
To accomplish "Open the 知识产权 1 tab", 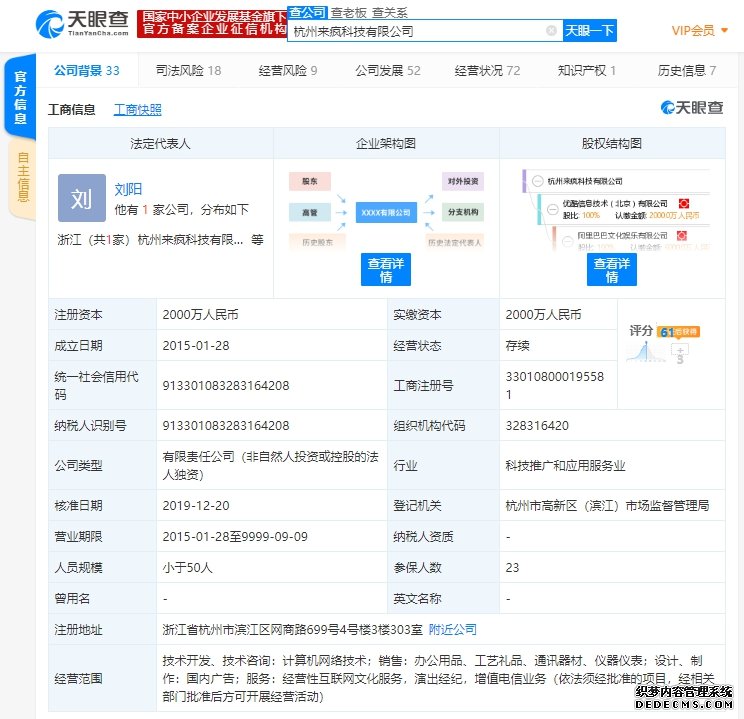I will 586,71.
